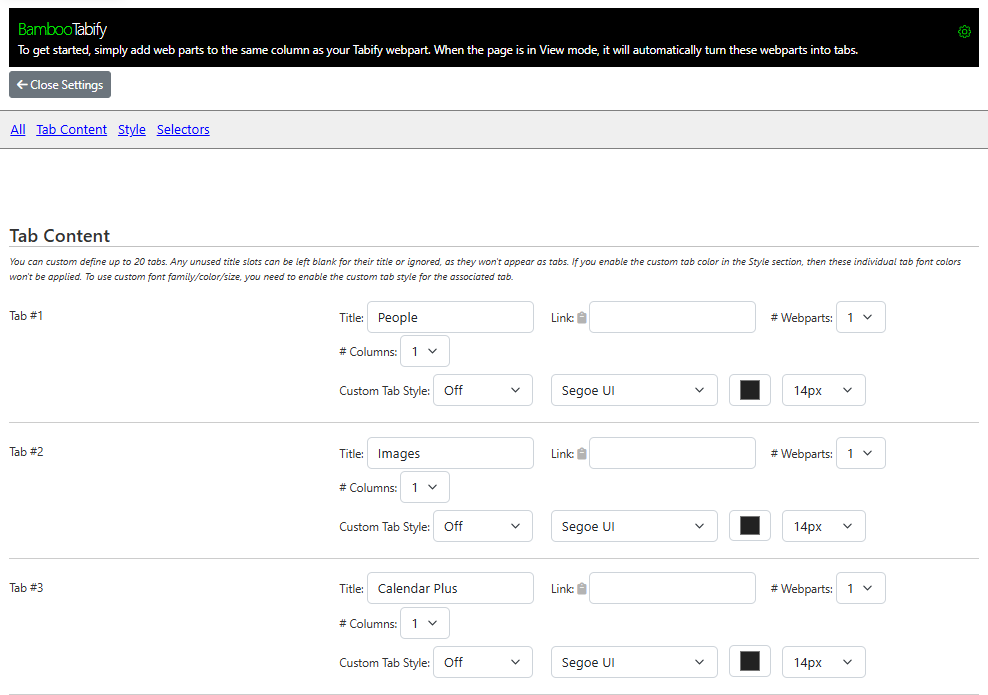This screenshot has width=988, height=695.
Task: Open the # Columns dropdown for Tab #1
Action: 424,351
